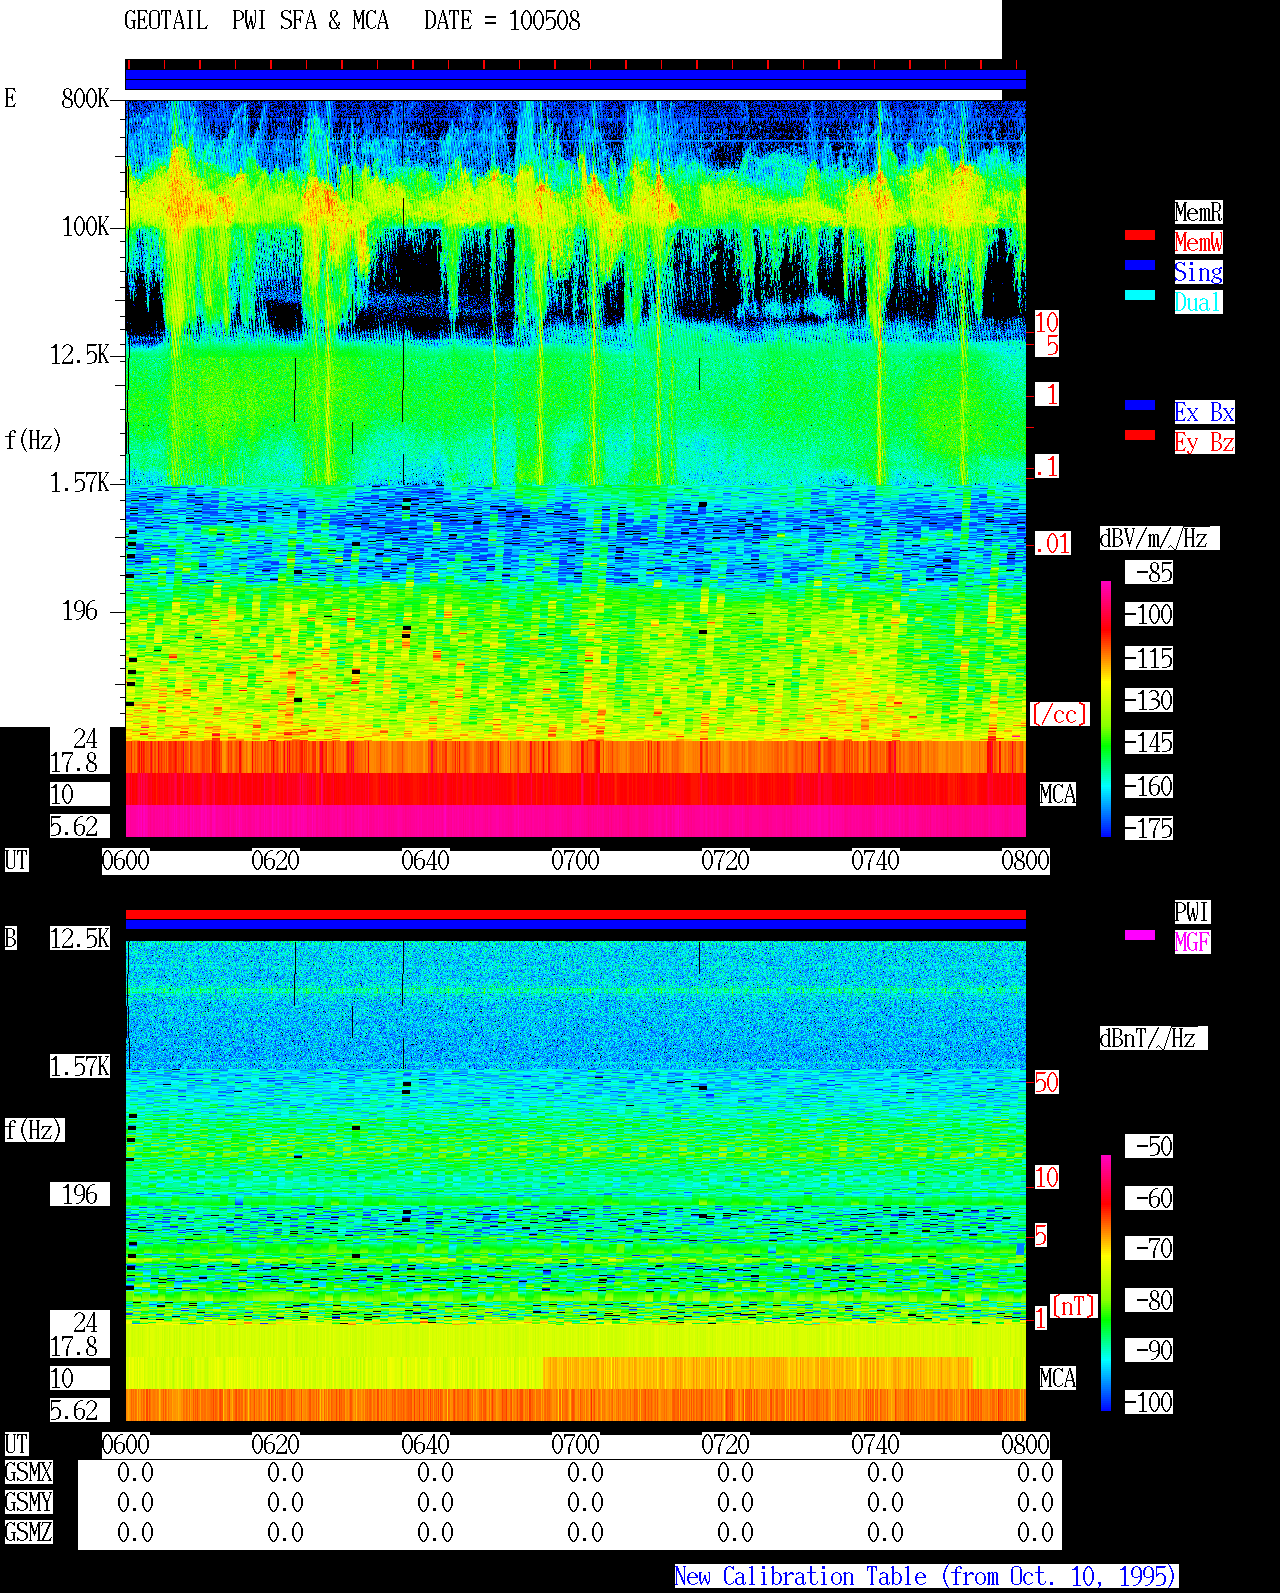The width and height of the screenshot is (1280, 1593).
Task: Click the lower MCA label beside B panel
Action: 1057,1379
